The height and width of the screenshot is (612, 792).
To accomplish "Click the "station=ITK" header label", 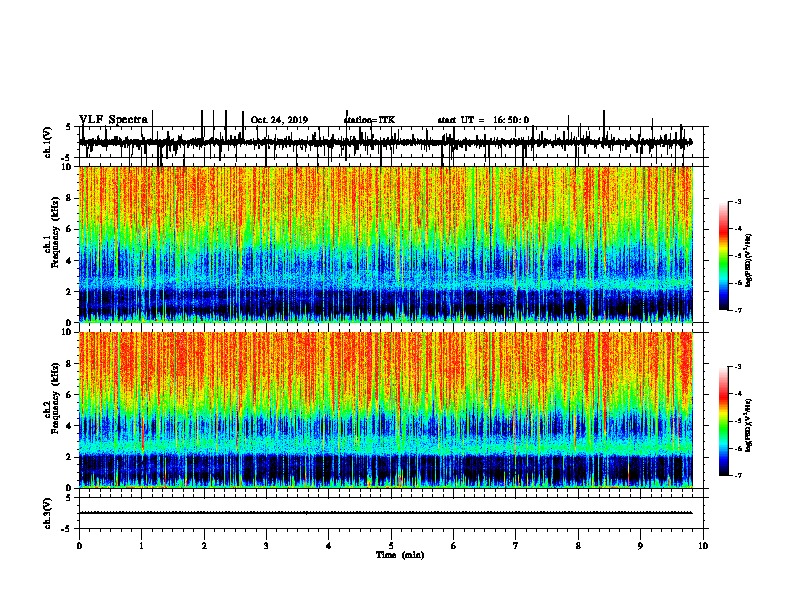I will [x=369, y=120].
